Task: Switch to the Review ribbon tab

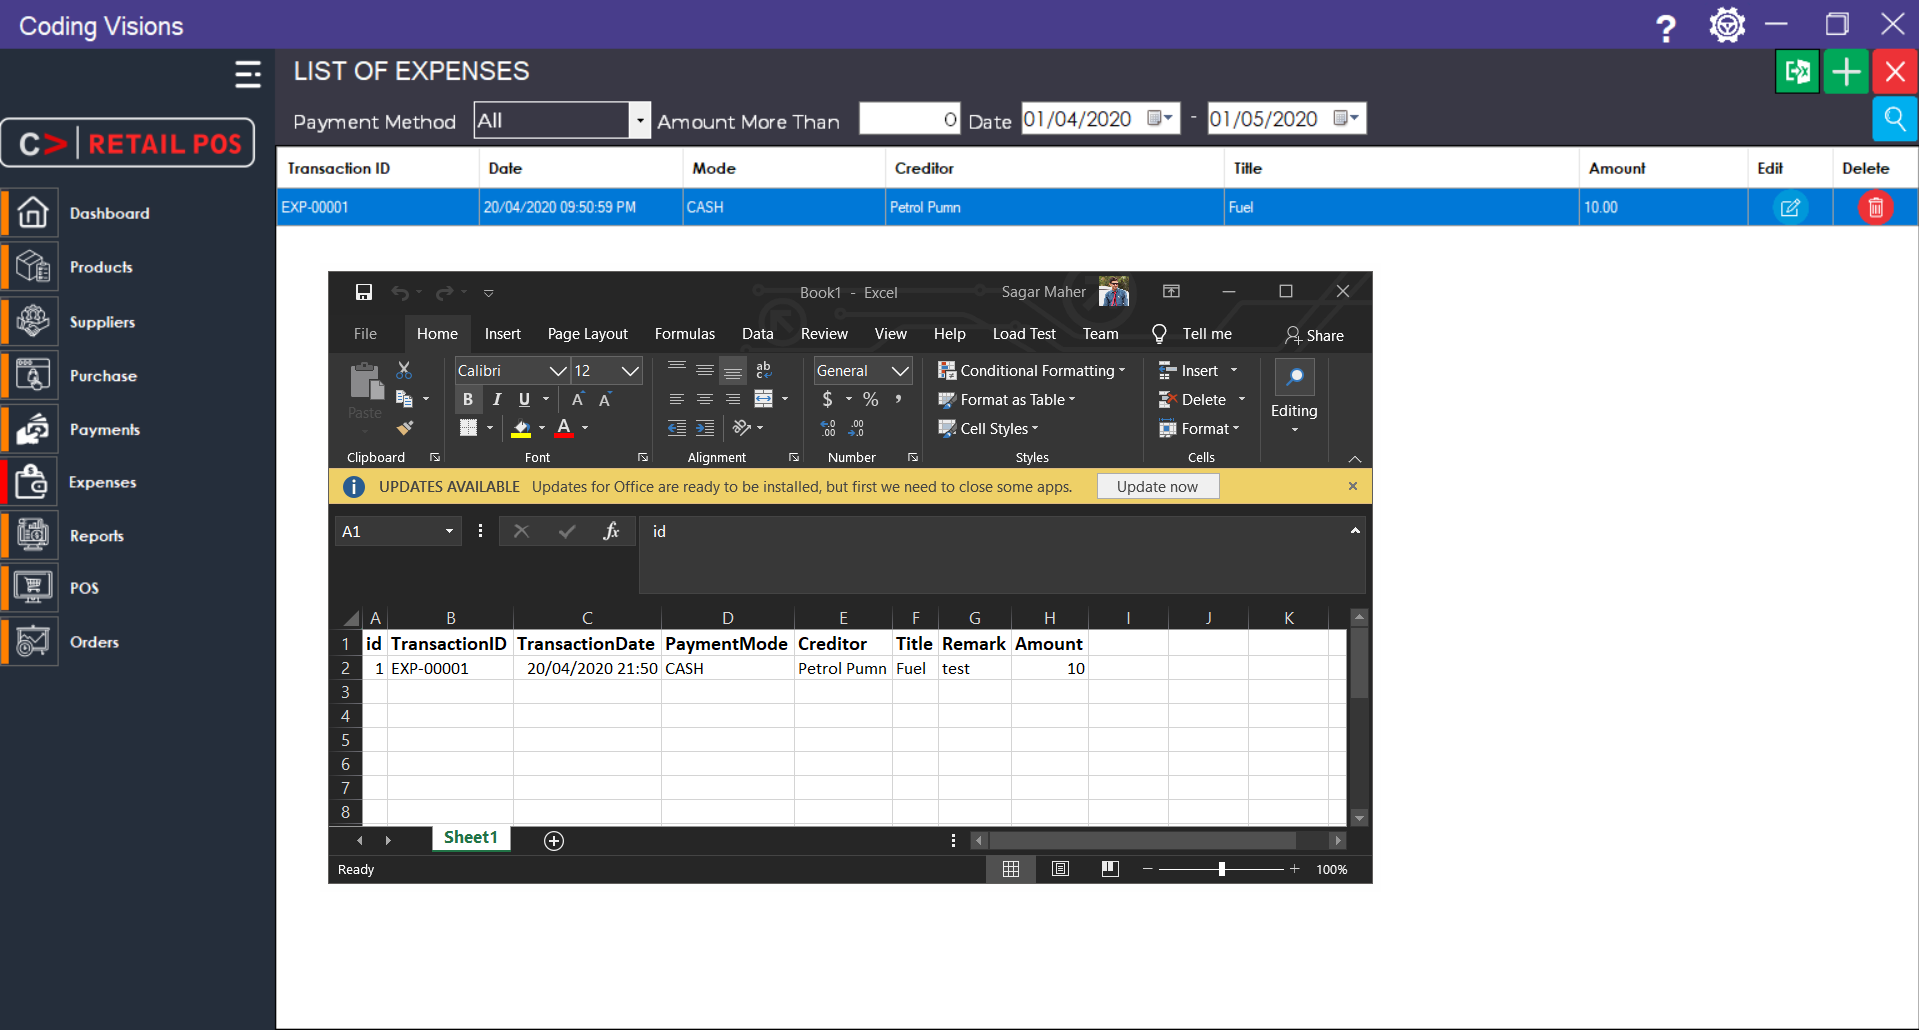Action: [824, 334]
